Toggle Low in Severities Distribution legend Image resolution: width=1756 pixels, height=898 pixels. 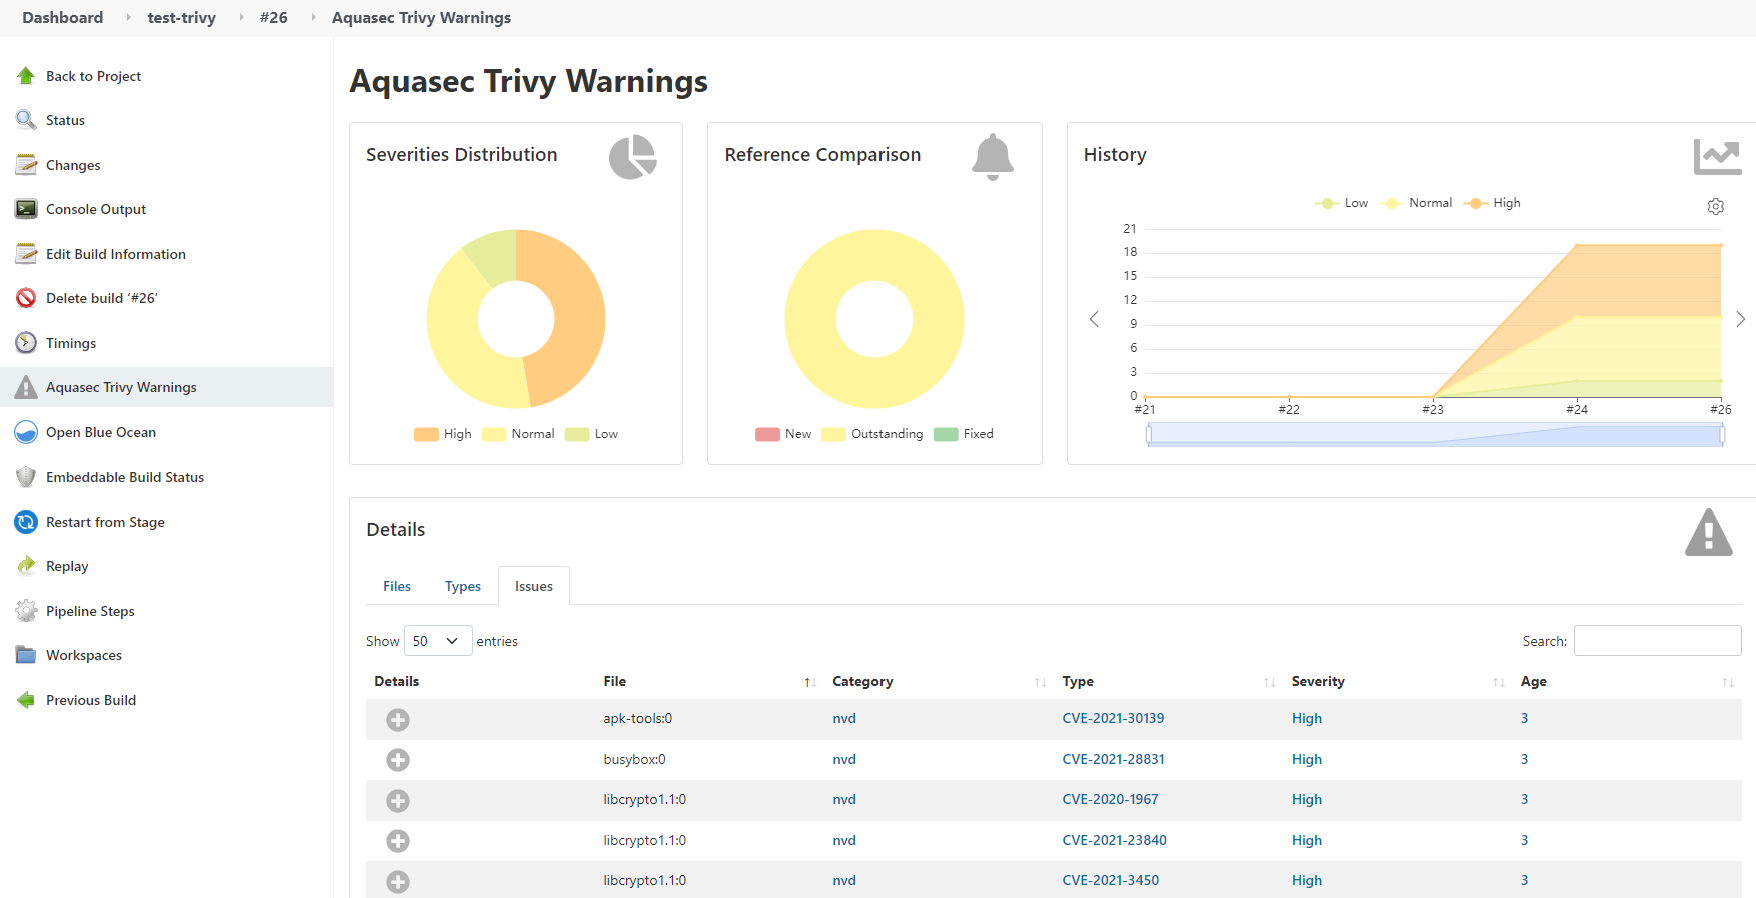[592, 434]
